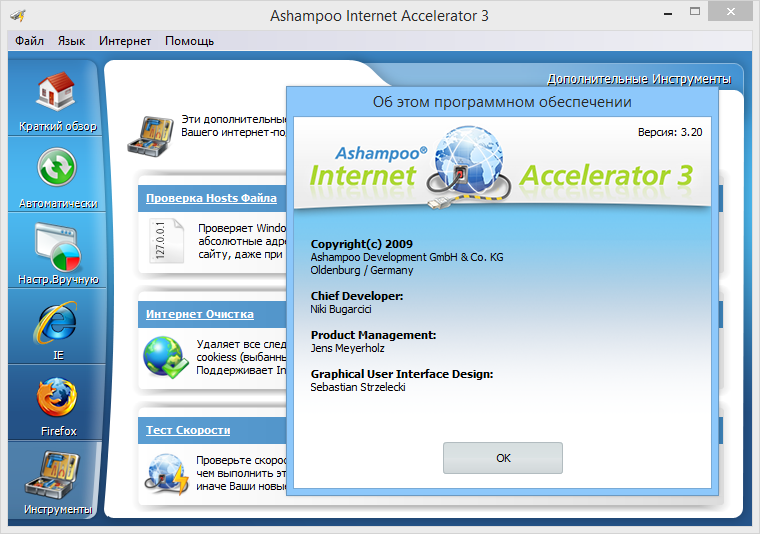Click the 127.0.0.1 hosts file icon
The height and width of the screenshot is (534, 760).
(166, 241)
